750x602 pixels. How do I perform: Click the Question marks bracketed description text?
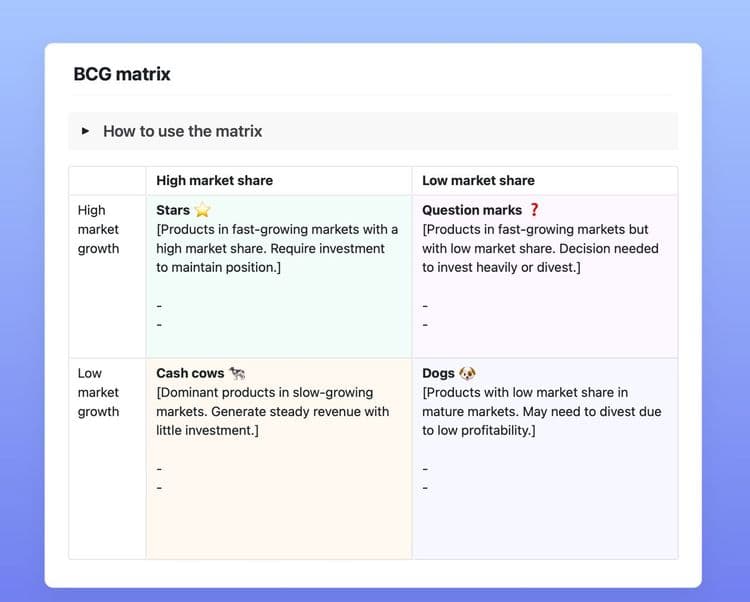538,248
